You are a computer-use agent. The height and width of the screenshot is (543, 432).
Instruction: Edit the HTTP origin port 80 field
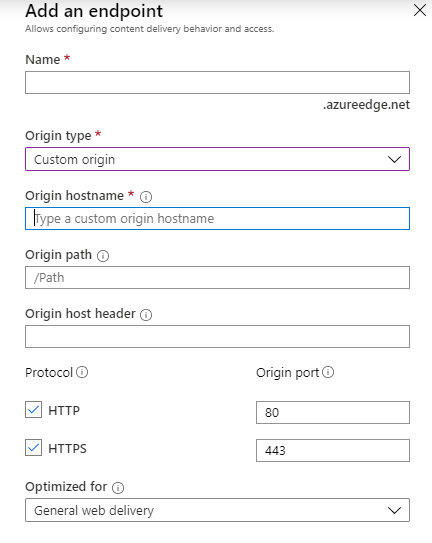[333, 412]
